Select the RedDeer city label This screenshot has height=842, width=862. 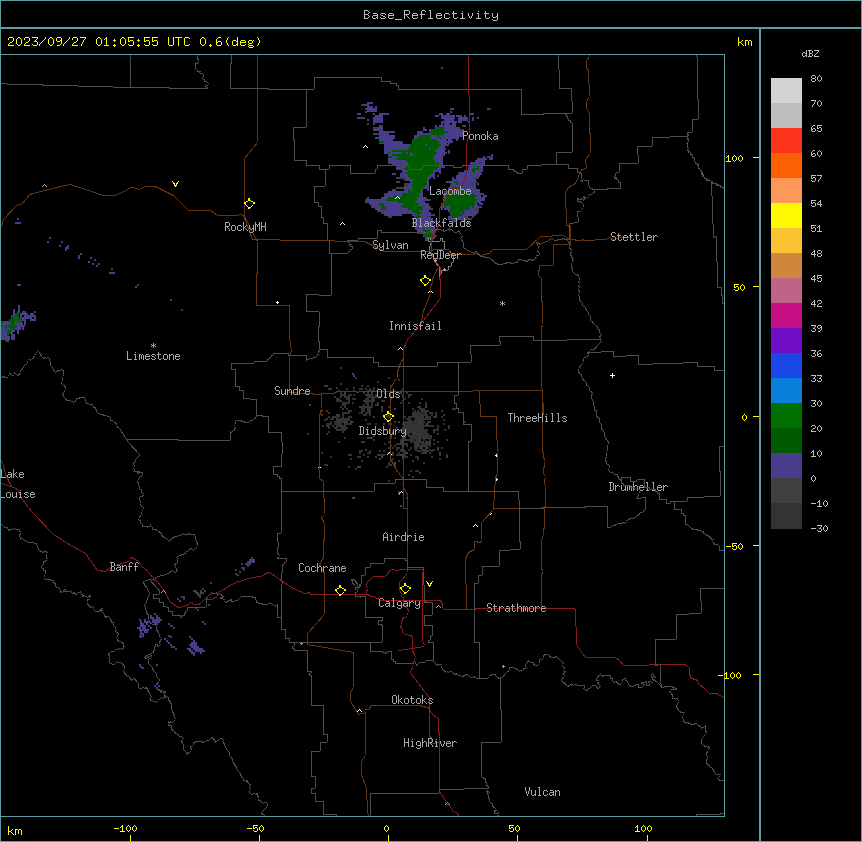[x=440, y=255]
